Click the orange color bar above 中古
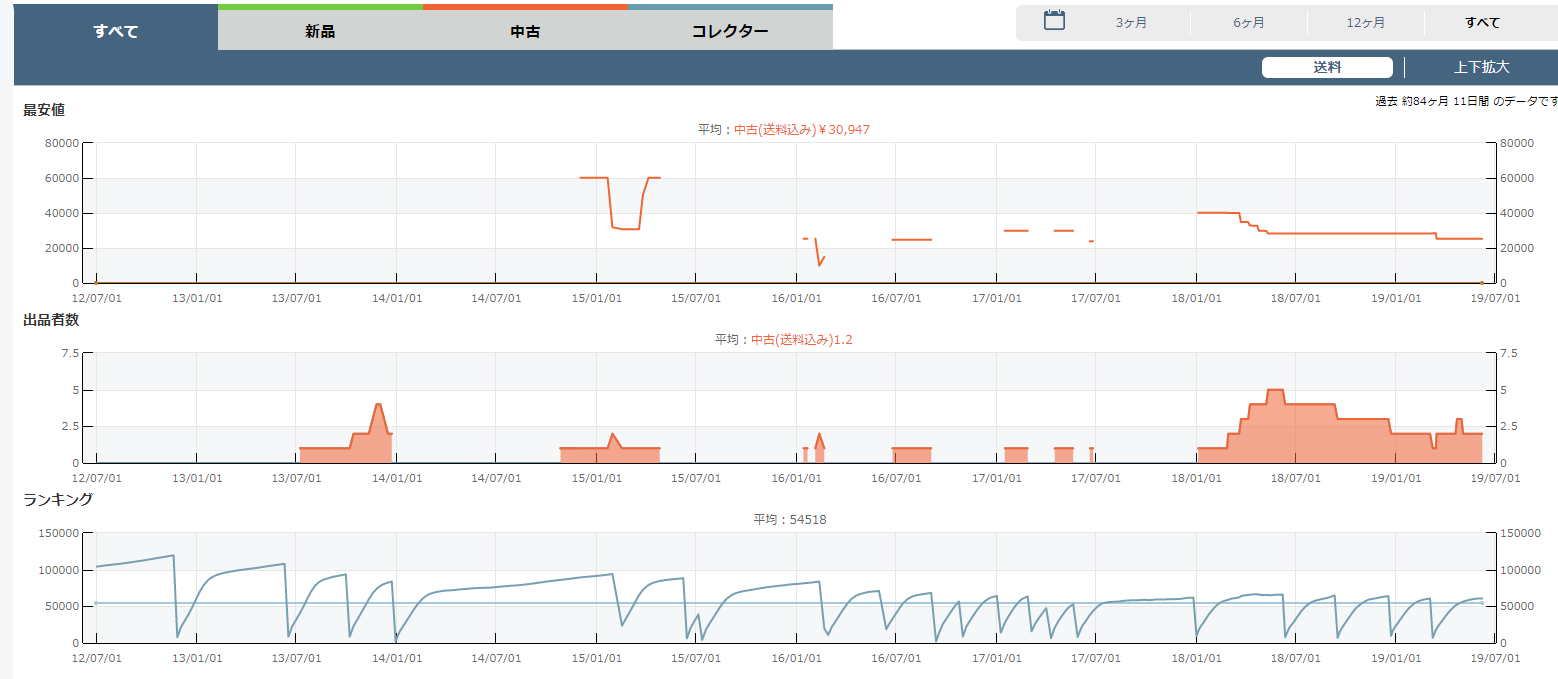The image size is (1558, 679). point(525,6)
